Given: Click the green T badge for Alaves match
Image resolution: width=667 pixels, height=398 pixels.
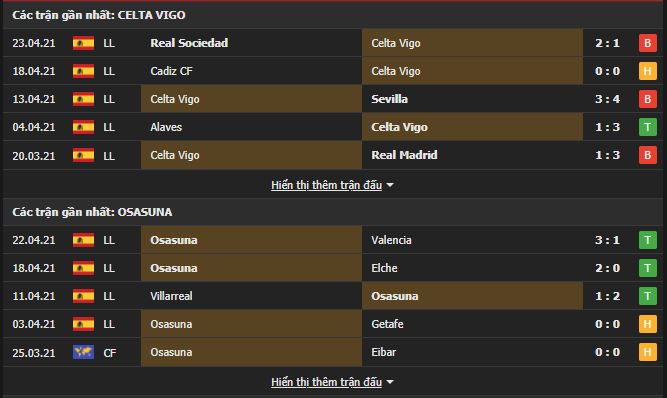Looking at the screenshot, I should (x=647, y=127).
